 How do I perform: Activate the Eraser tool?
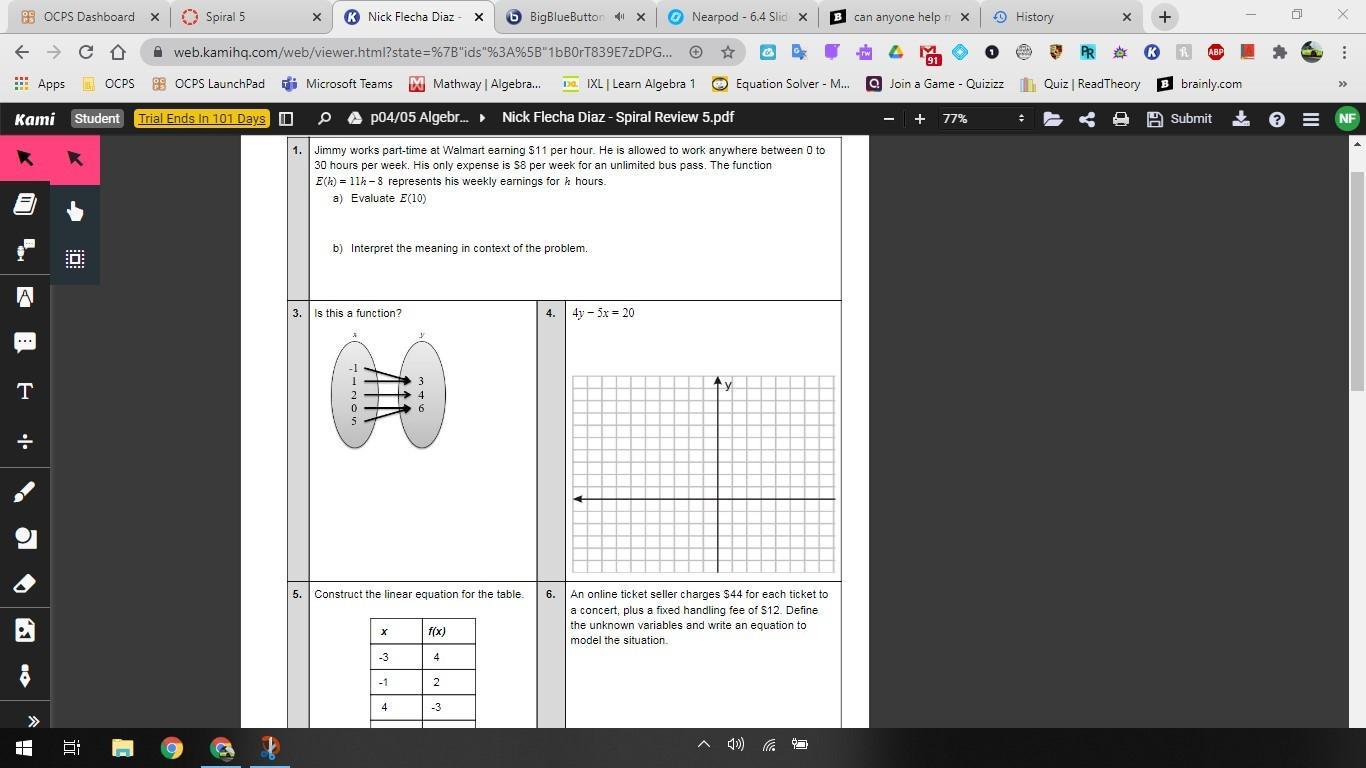point(25,584)
